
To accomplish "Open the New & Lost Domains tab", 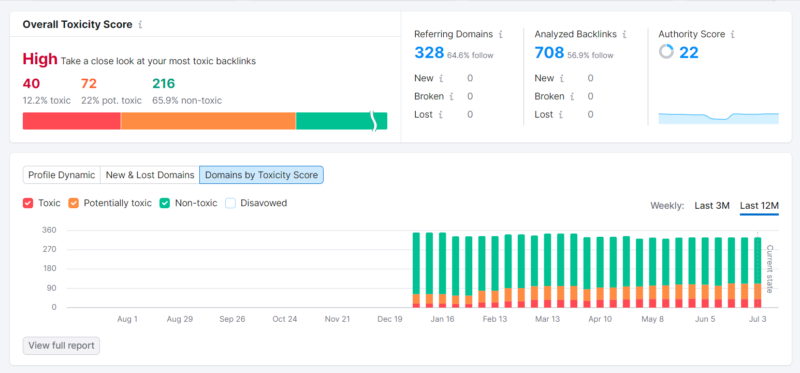I will click(x=150, y=175).
